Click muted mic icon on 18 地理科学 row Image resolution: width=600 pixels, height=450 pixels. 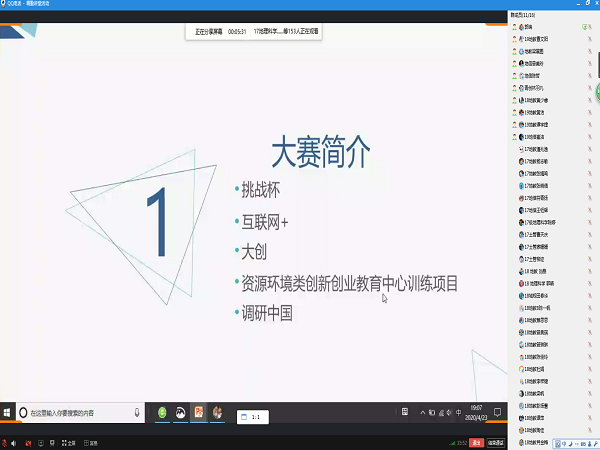coord(590,284)
